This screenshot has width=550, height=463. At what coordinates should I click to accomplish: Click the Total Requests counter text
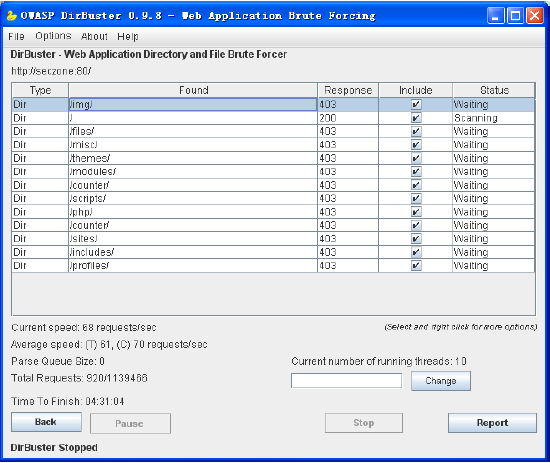click(x=79, y=378)
